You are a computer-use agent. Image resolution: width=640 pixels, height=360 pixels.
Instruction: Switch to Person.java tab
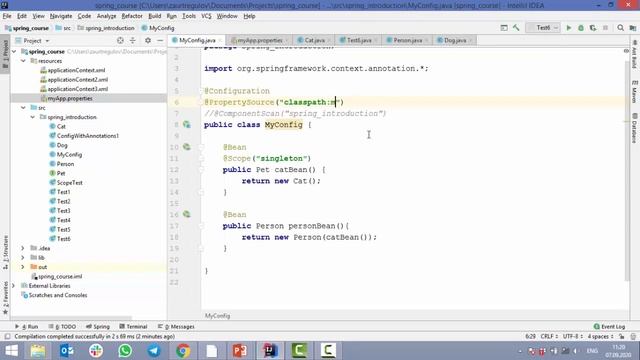pyautogui.click(x=407, y=40)
